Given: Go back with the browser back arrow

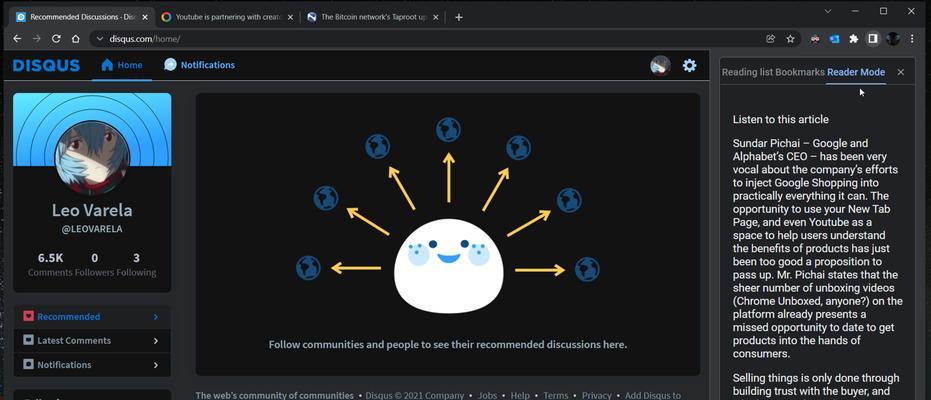Looking at the screenshot, I should pos(17,39).
